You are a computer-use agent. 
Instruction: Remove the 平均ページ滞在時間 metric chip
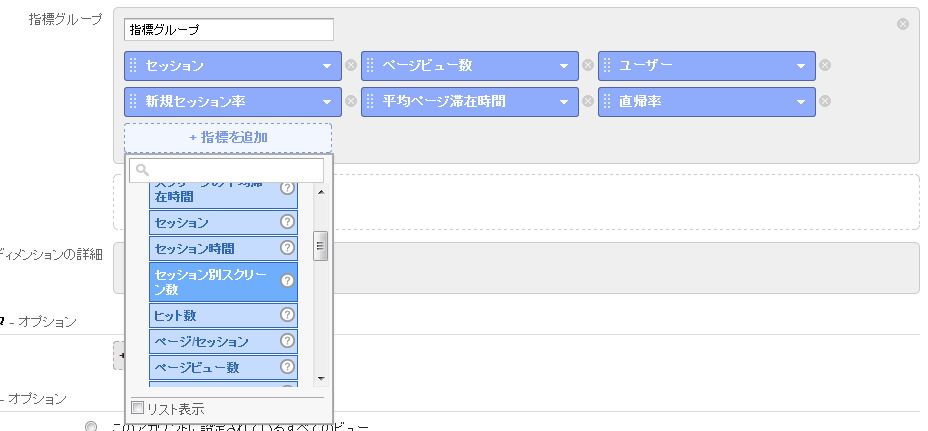coord(588,101)
